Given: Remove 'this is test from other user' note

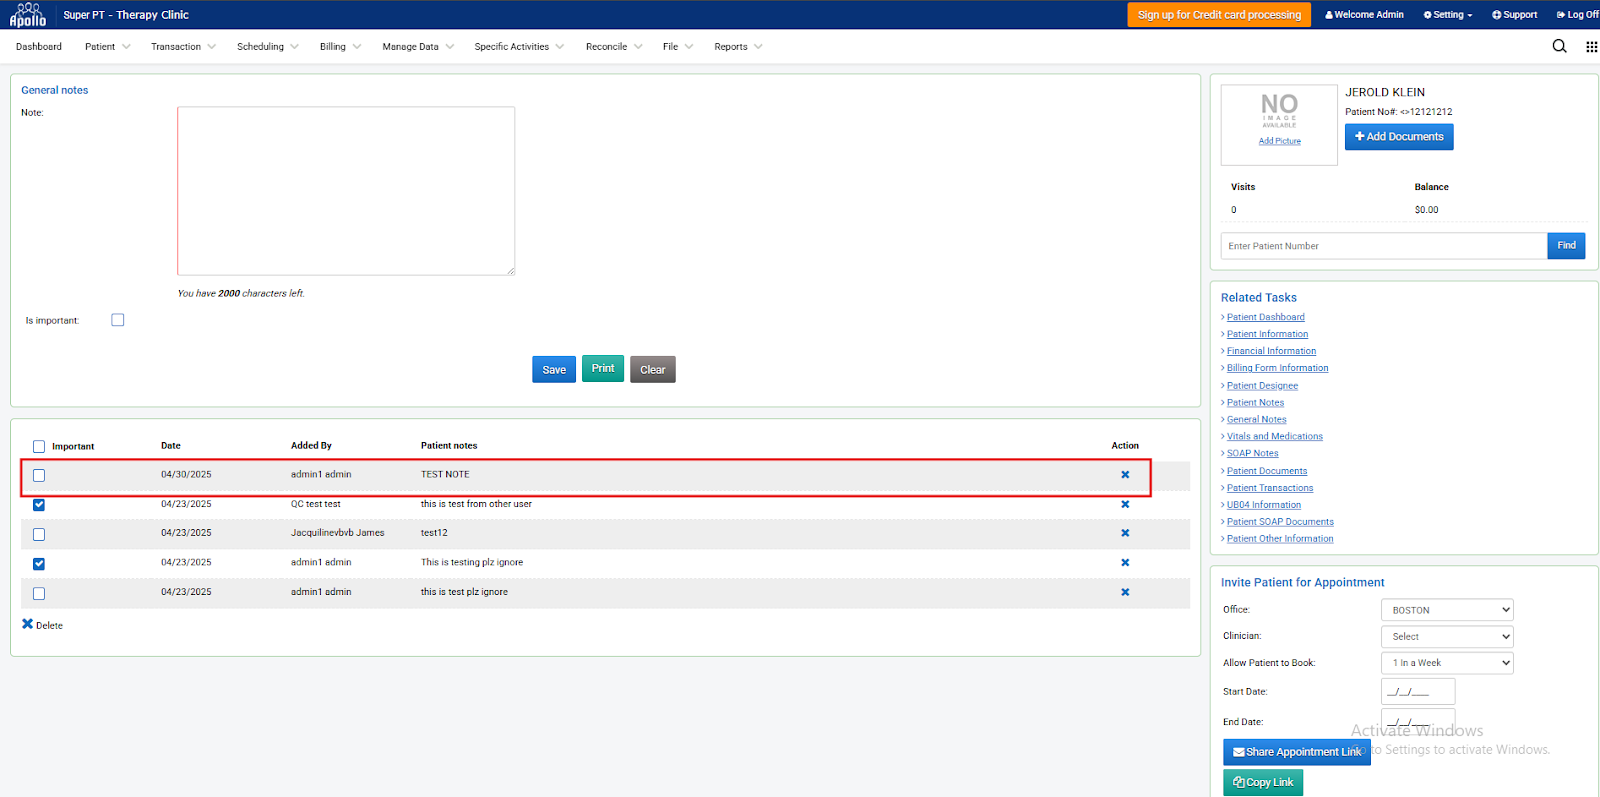Looking at the screenshot, I should tap(1125, 504).
